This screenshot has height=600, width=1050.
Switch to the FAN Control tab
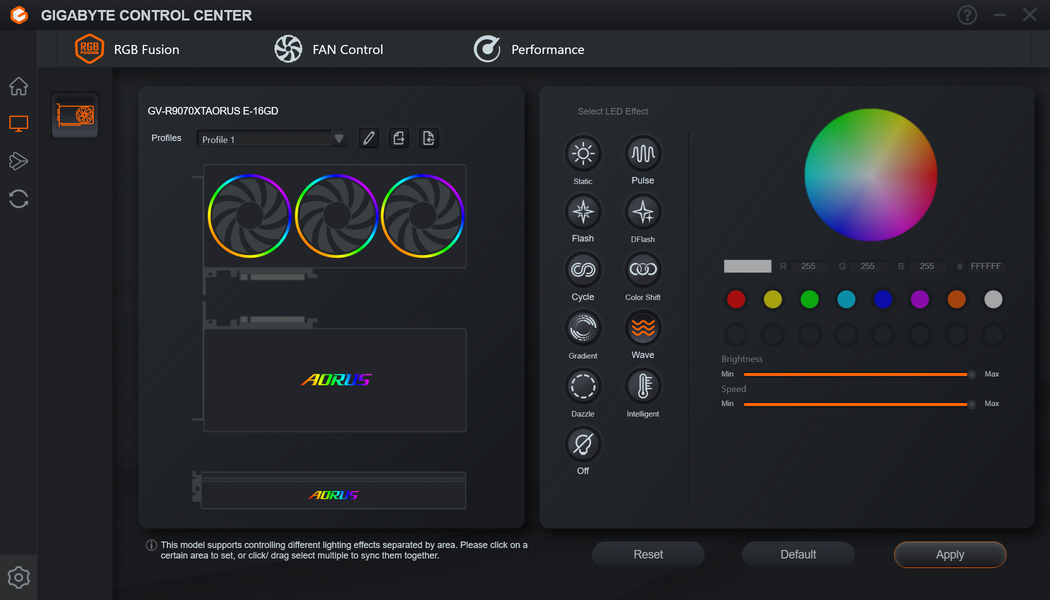point(329,49)
